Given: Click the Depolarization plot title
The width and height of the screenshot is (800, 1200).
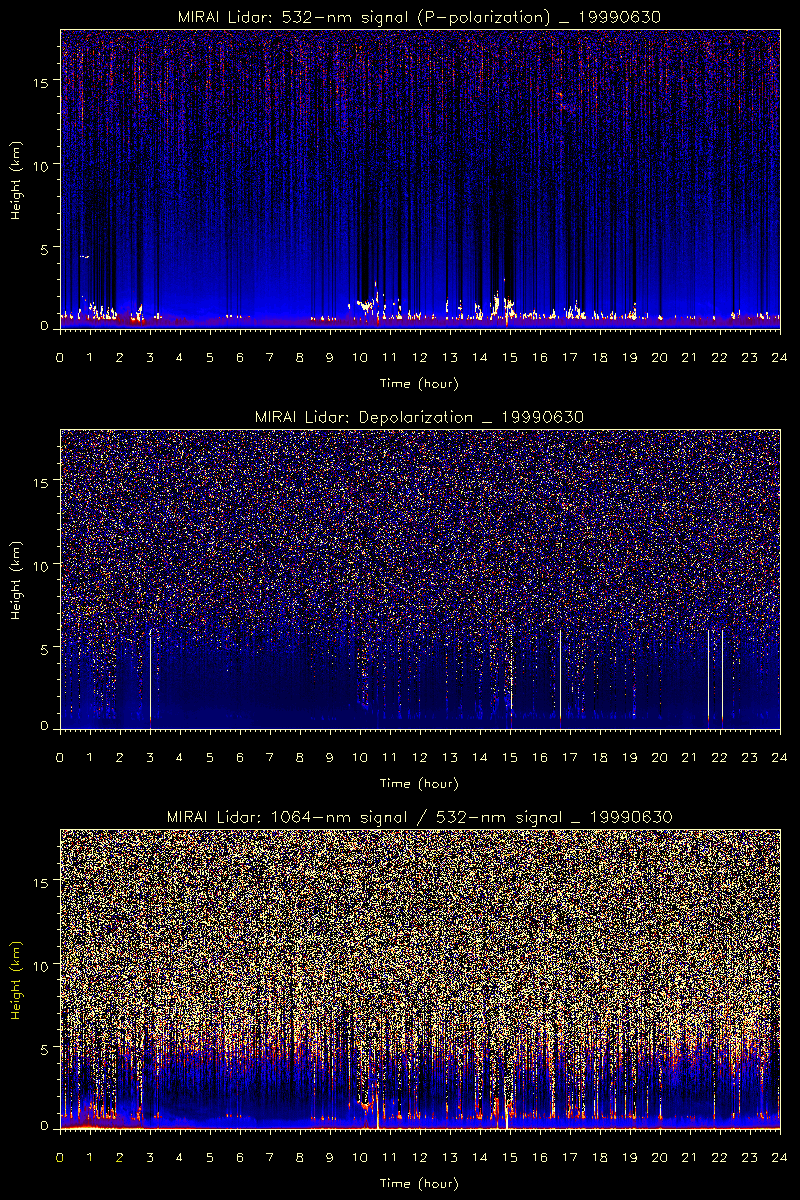Looking at the screenshot, I should pyautogui.click(x=419, y=417).
